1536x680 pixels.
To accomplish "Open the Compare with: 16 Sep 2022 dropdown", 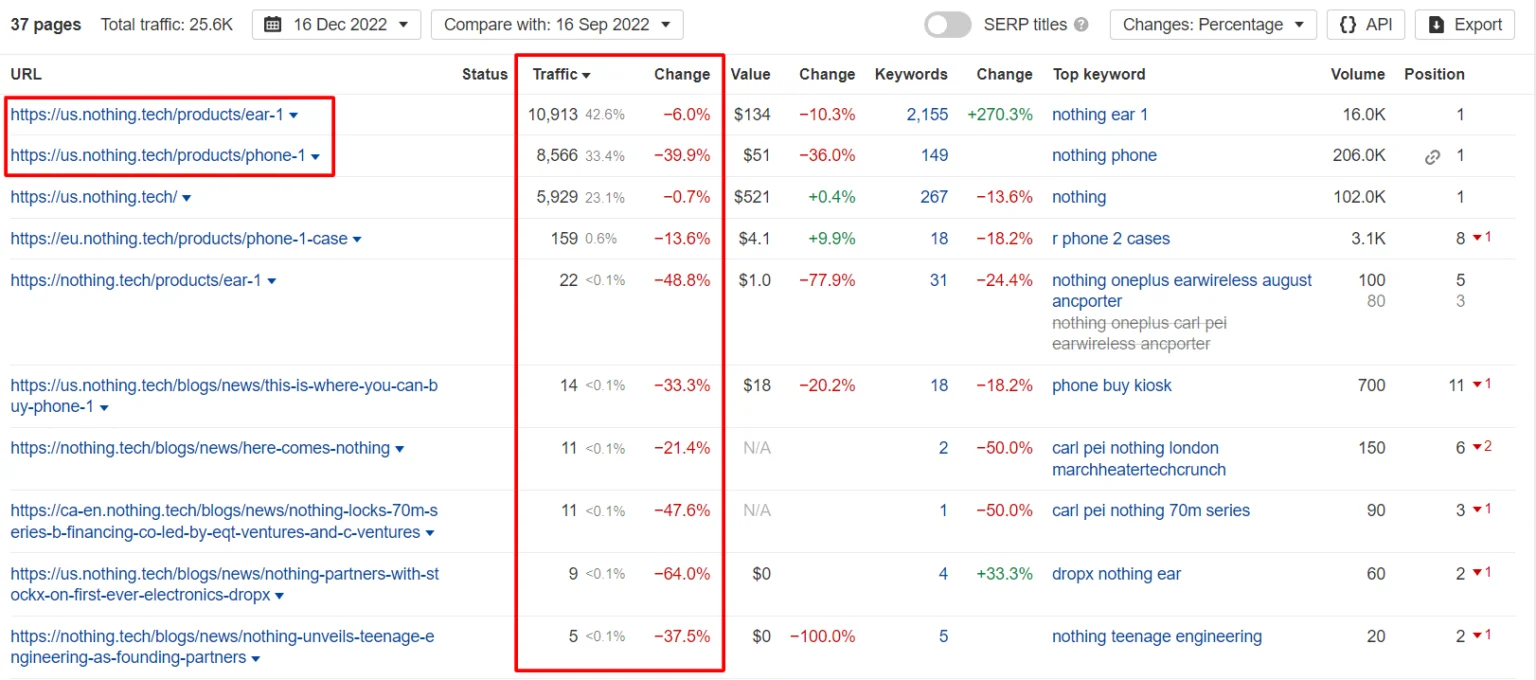I will pyautogui.click(x=557, y=24).
